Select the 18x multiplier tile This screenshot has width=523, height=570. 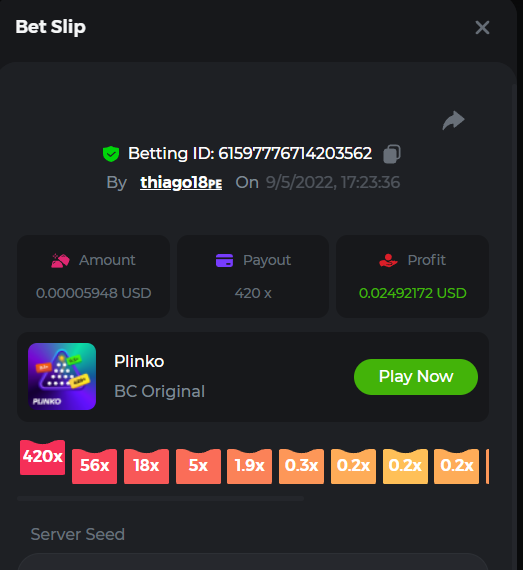pos(146,466)
